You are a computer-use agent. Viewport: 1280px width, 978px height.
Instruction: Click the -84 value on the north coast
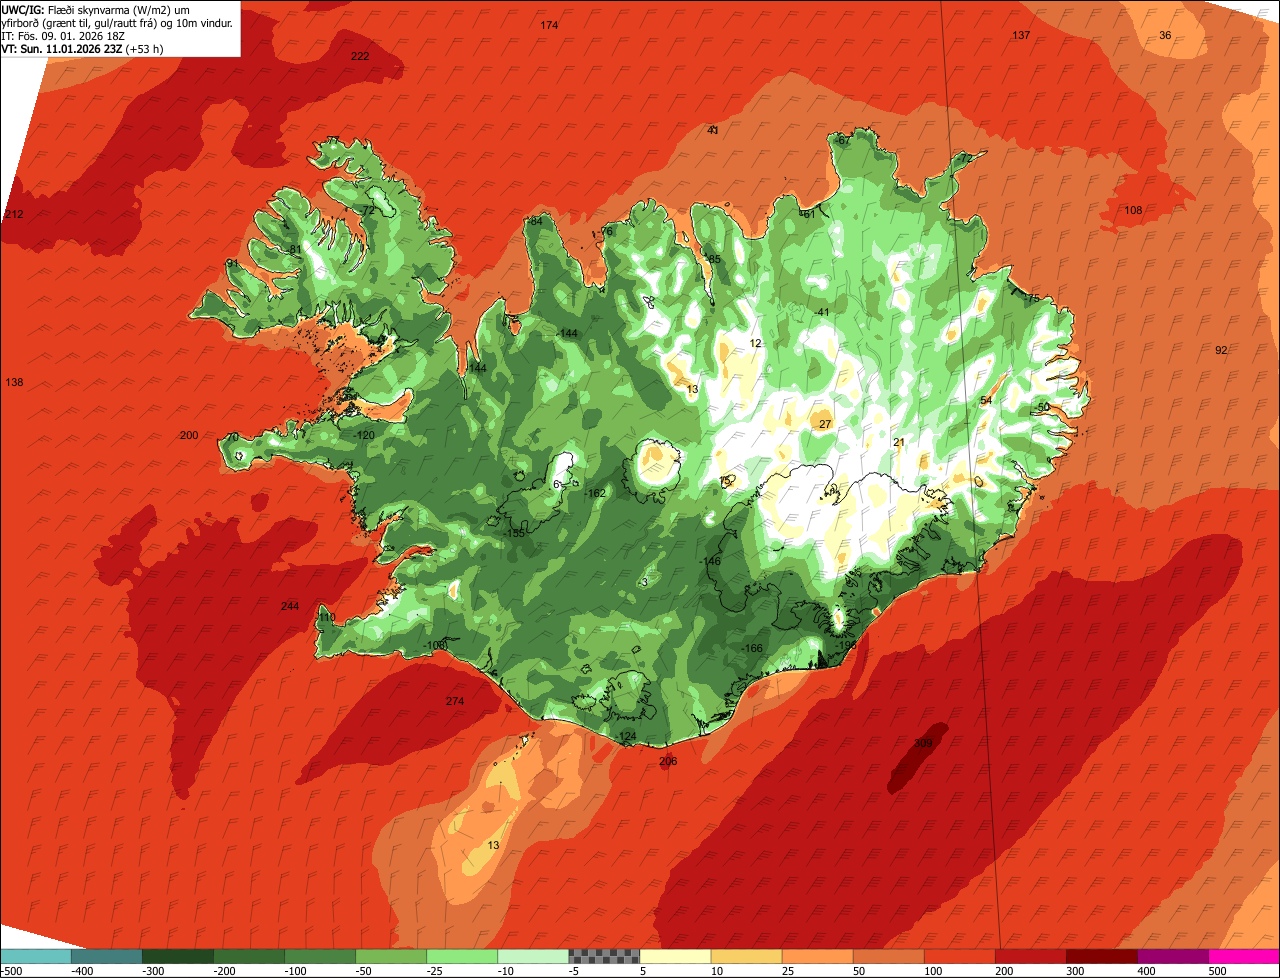point(535,222)
